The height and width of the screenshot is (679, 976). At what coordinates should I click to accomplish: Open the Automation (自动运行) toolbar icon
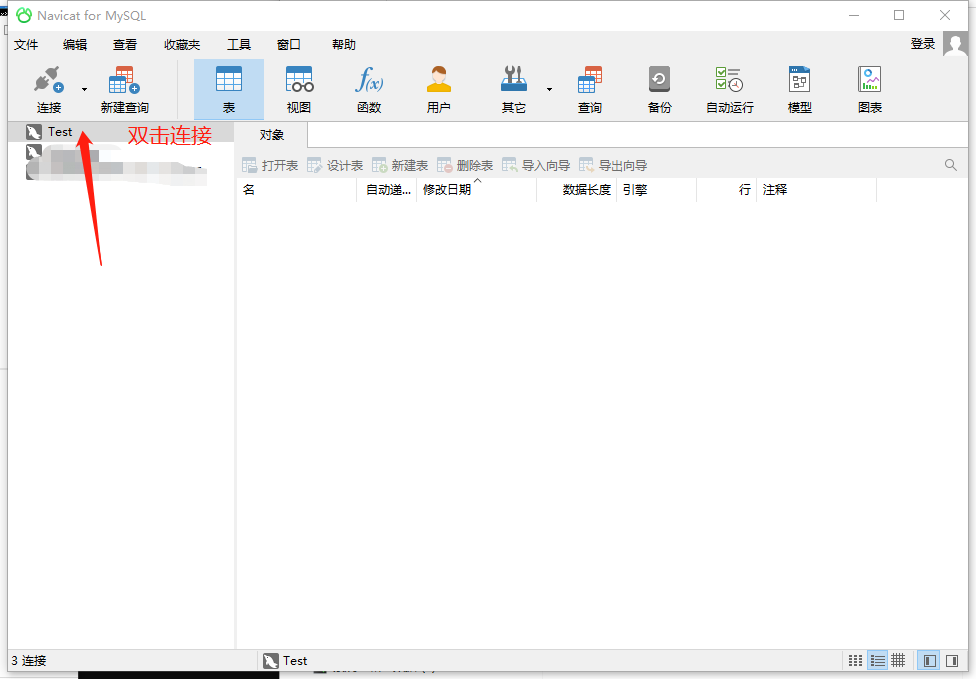pos(730,80)
